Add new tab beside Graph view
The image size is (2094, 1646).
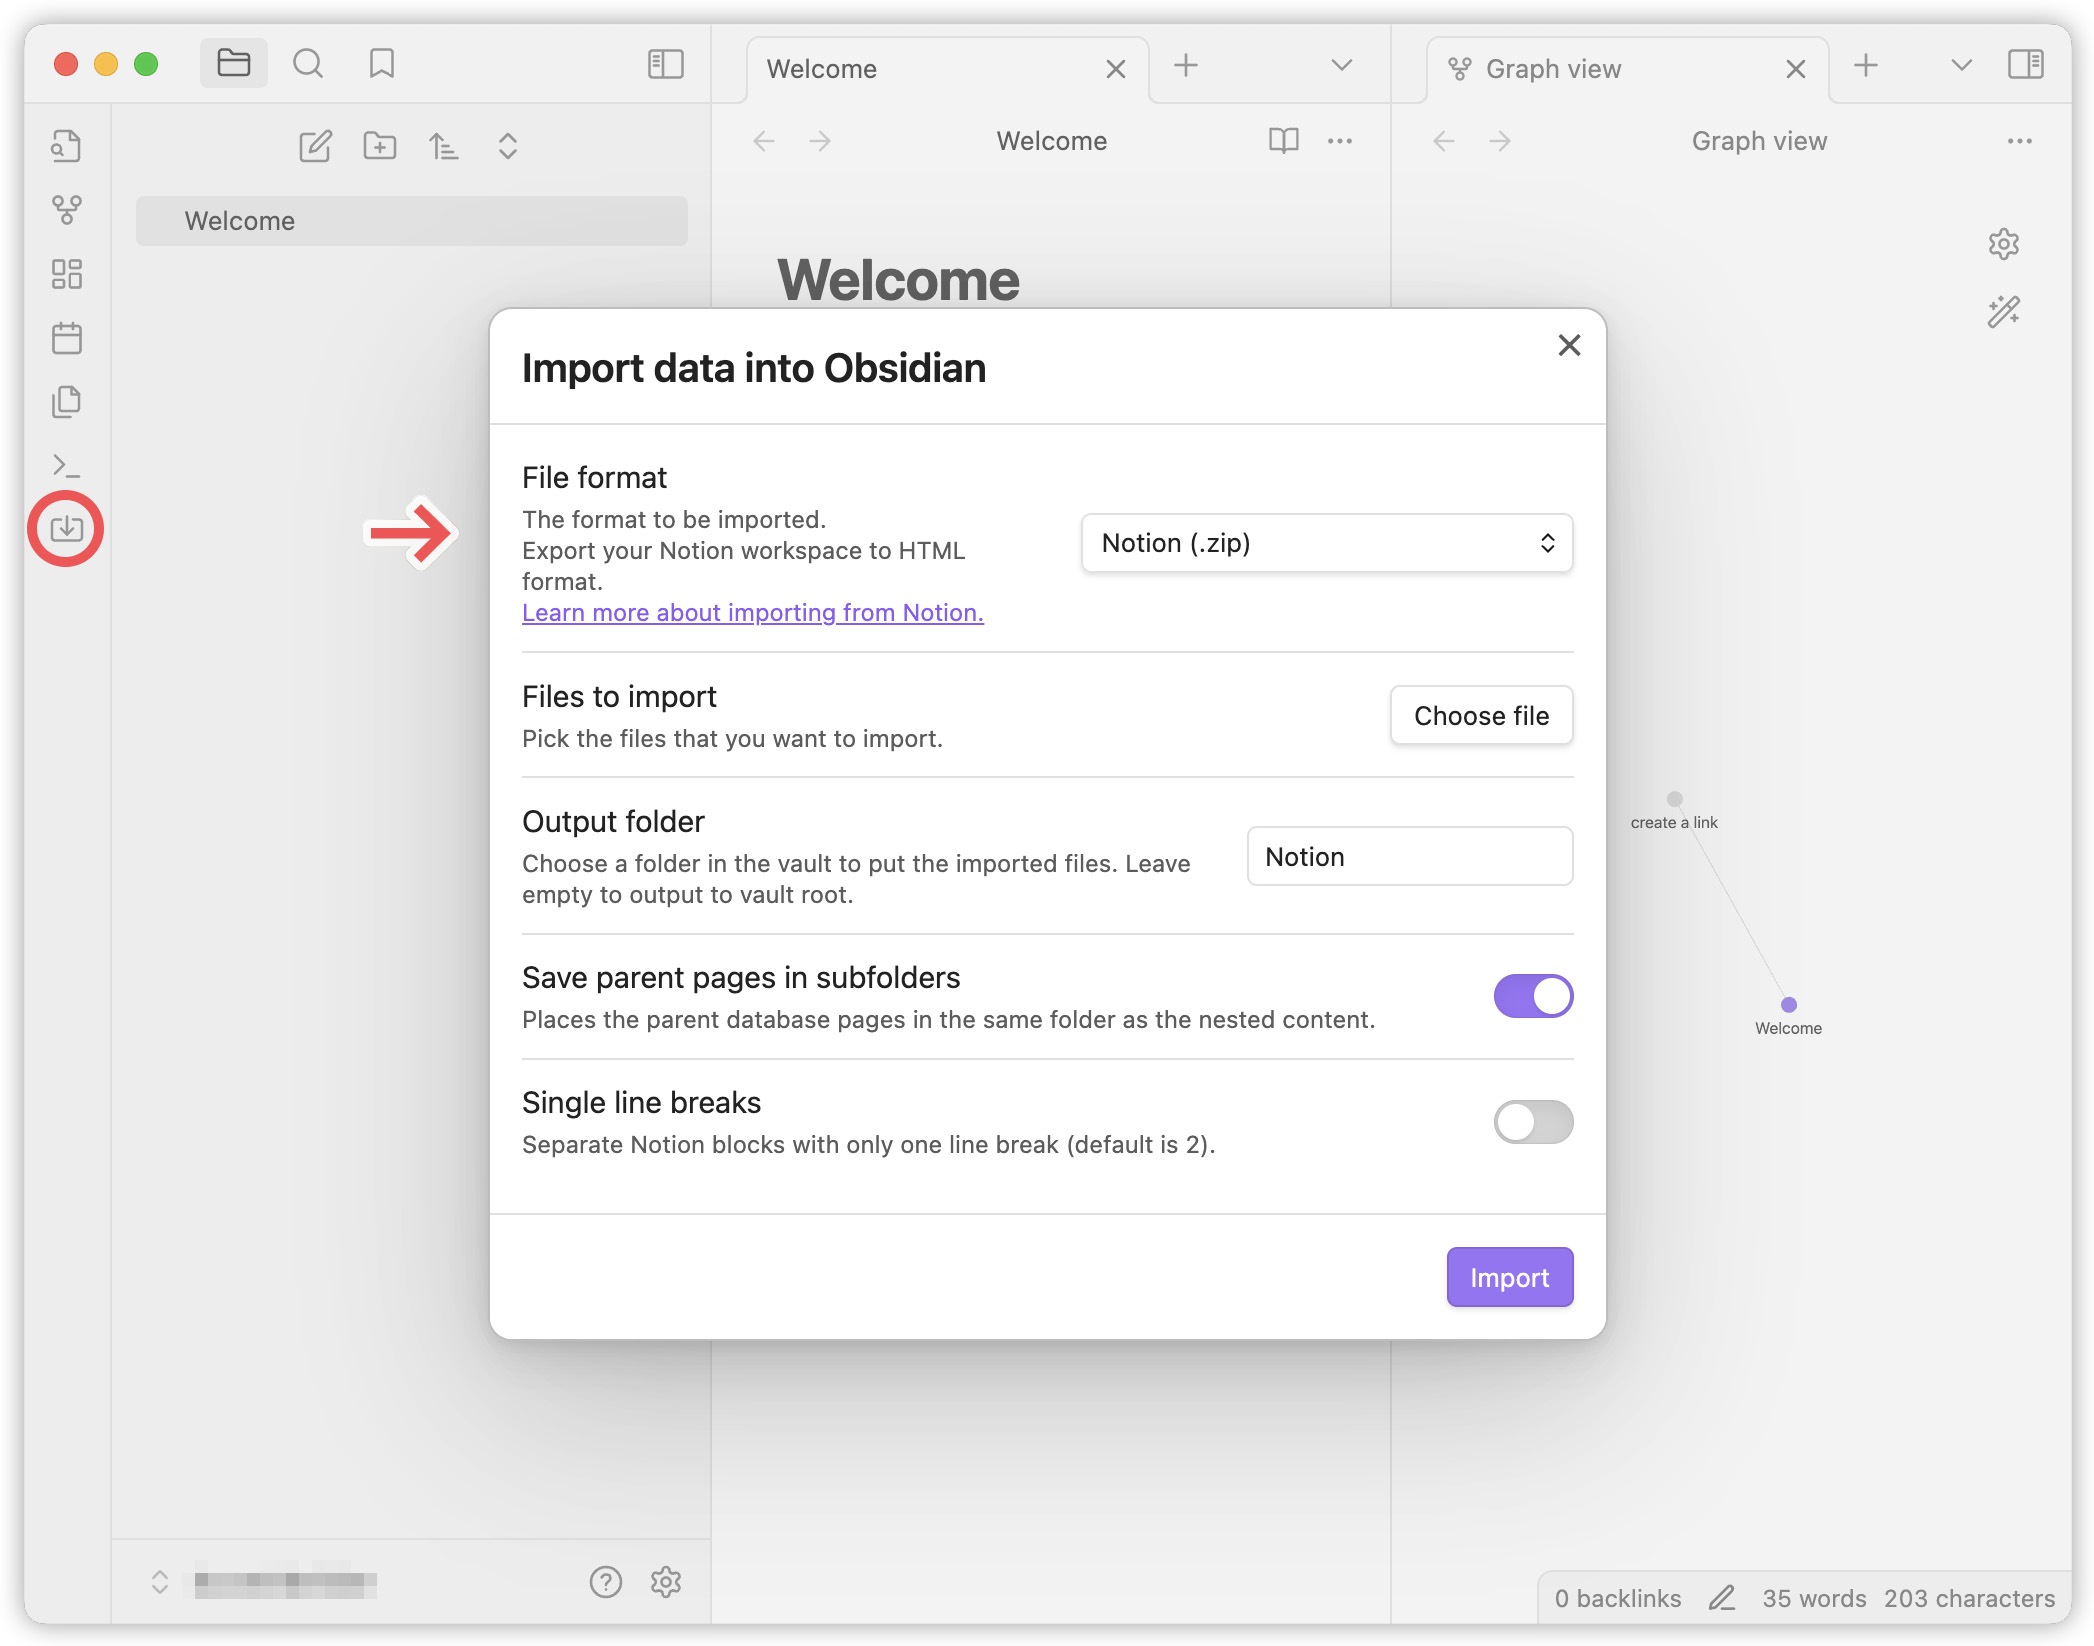point(1865,66)
